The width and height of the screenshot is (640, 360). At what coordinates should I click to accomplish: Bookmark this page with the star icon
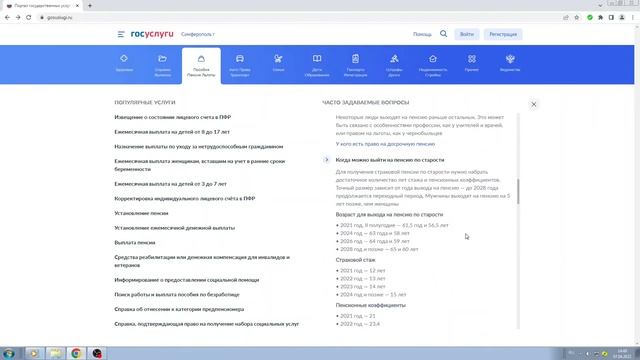pyautogui.click(x=576, y=18)
